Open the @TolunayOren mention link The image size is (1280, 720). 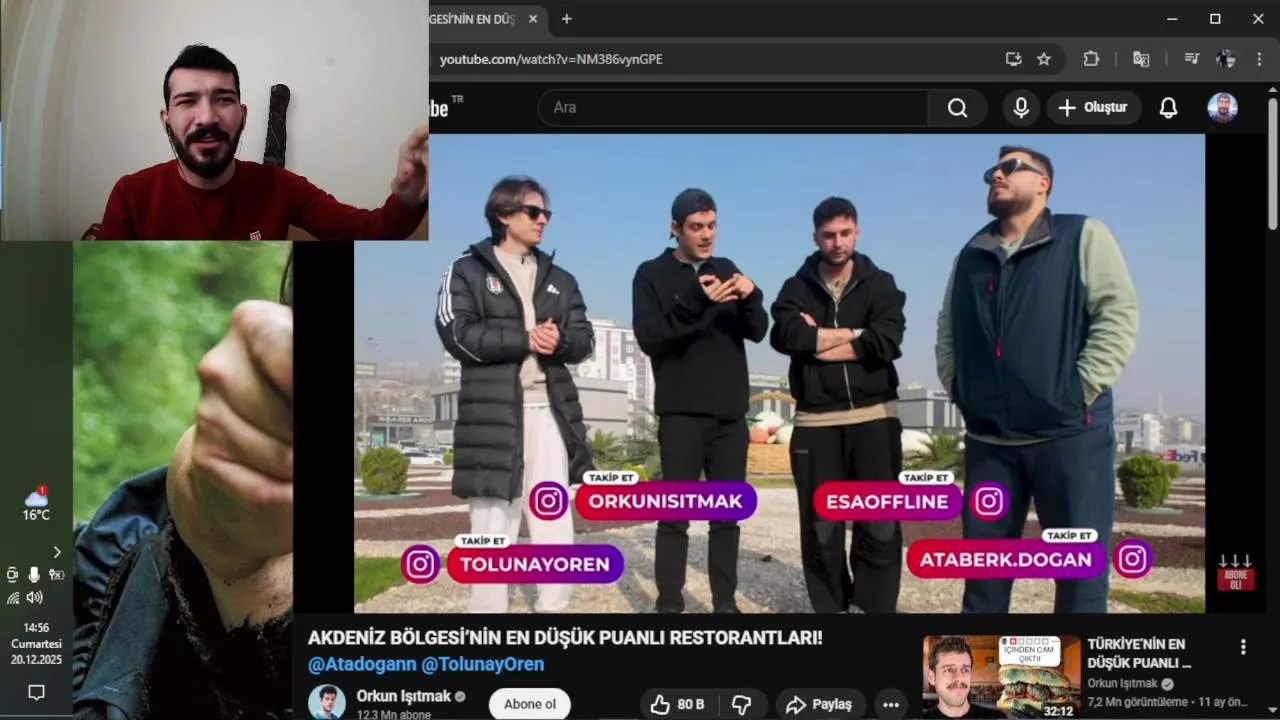483,664
